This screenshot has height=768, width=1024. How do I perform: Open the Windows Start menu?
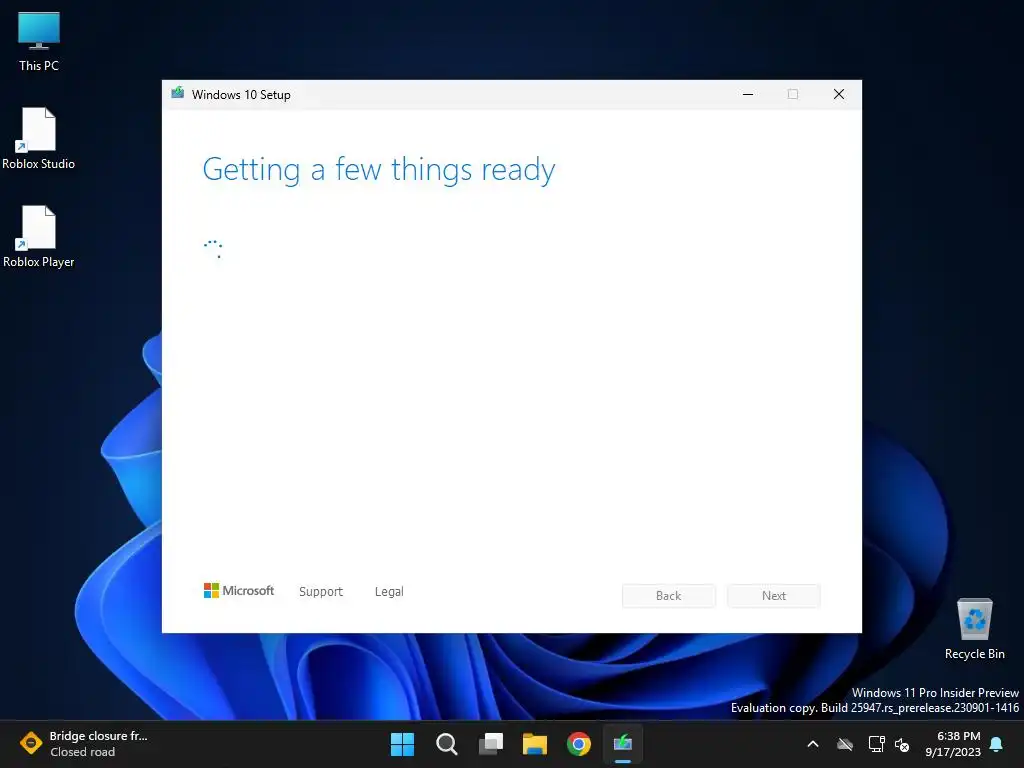pos(402,744)
